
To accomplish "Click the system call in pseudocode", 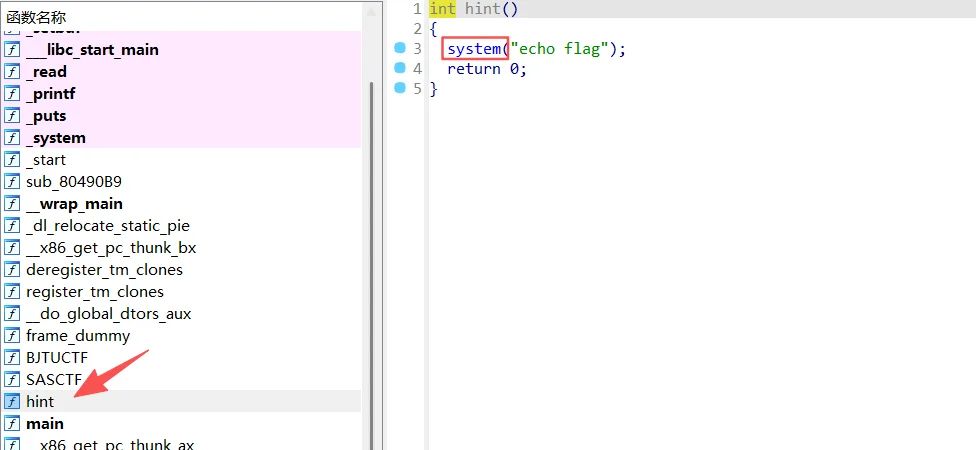I will (x=474, y=49).
